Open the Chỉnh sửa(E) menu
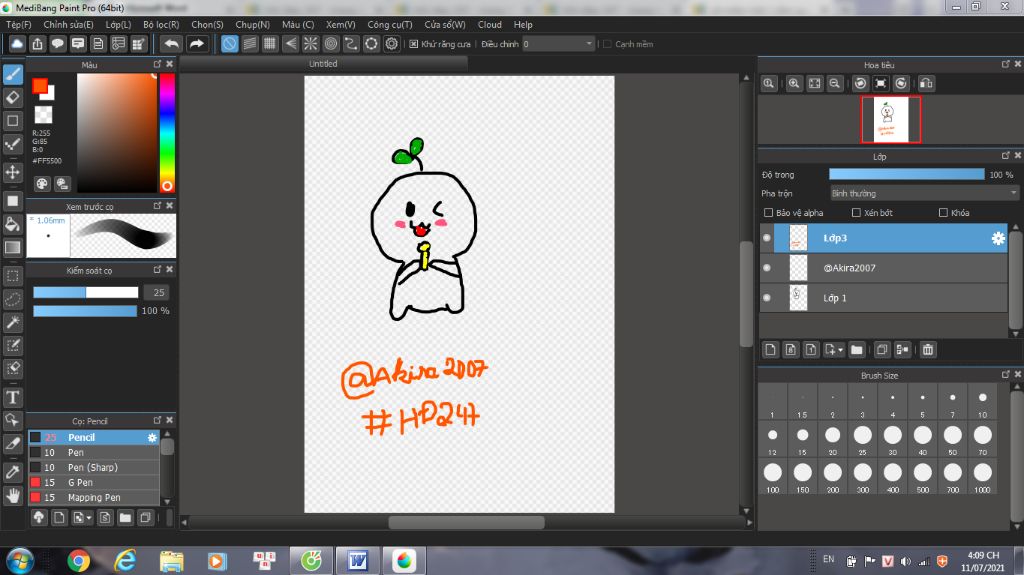Screen dimensions: 1024x575 click(69, 24)
